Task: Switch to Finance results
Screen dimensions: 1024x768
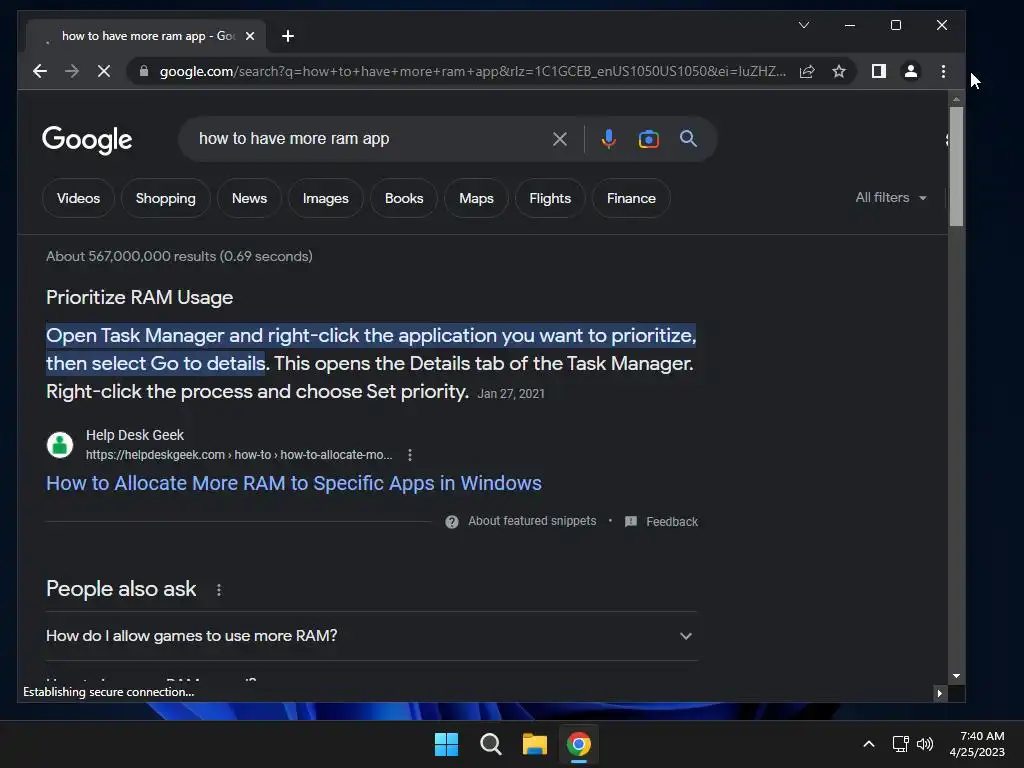Action: click(631, 198)
